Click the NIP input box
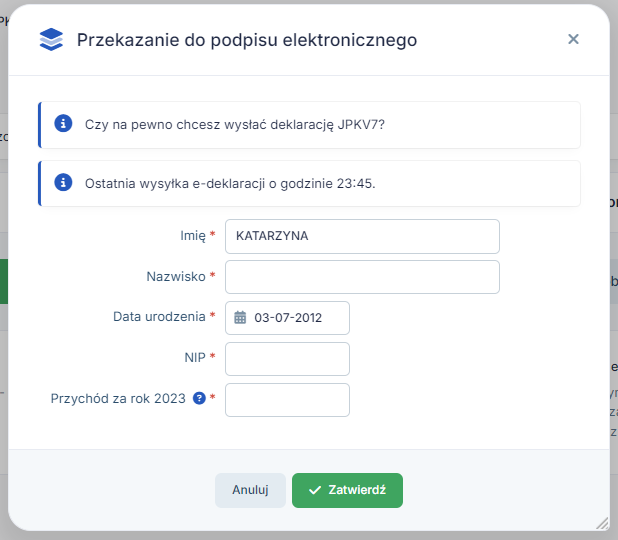 (x=287, y=359)
